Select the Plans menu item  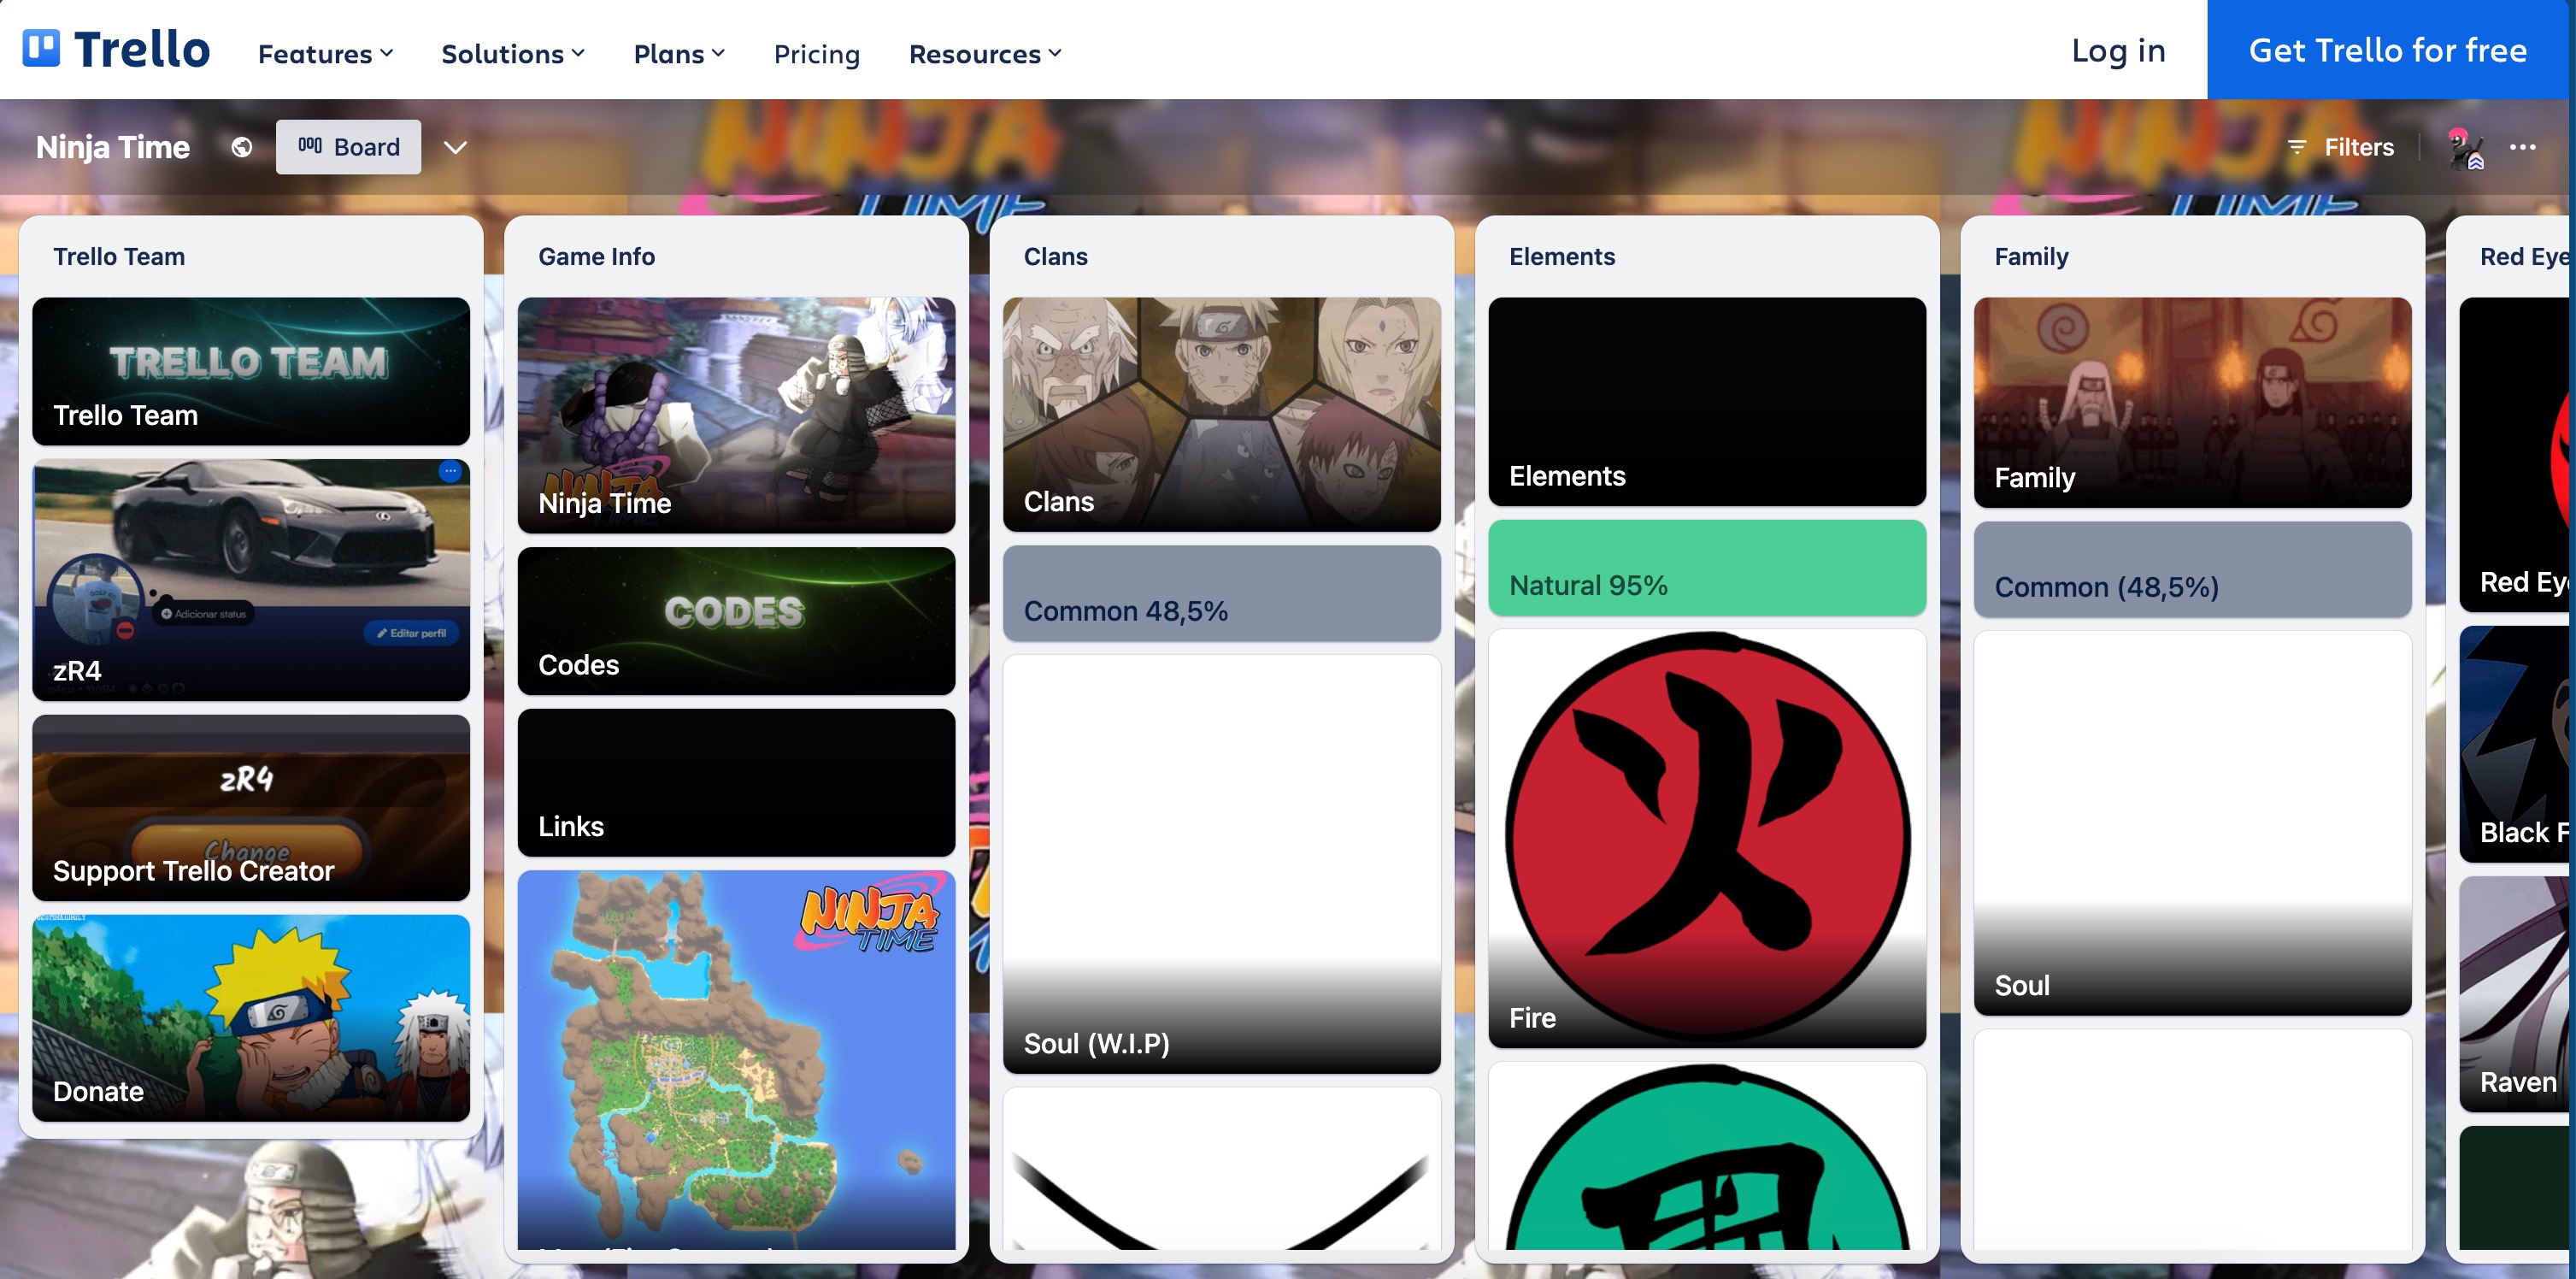pyautogui.click(x=677, y=53)
